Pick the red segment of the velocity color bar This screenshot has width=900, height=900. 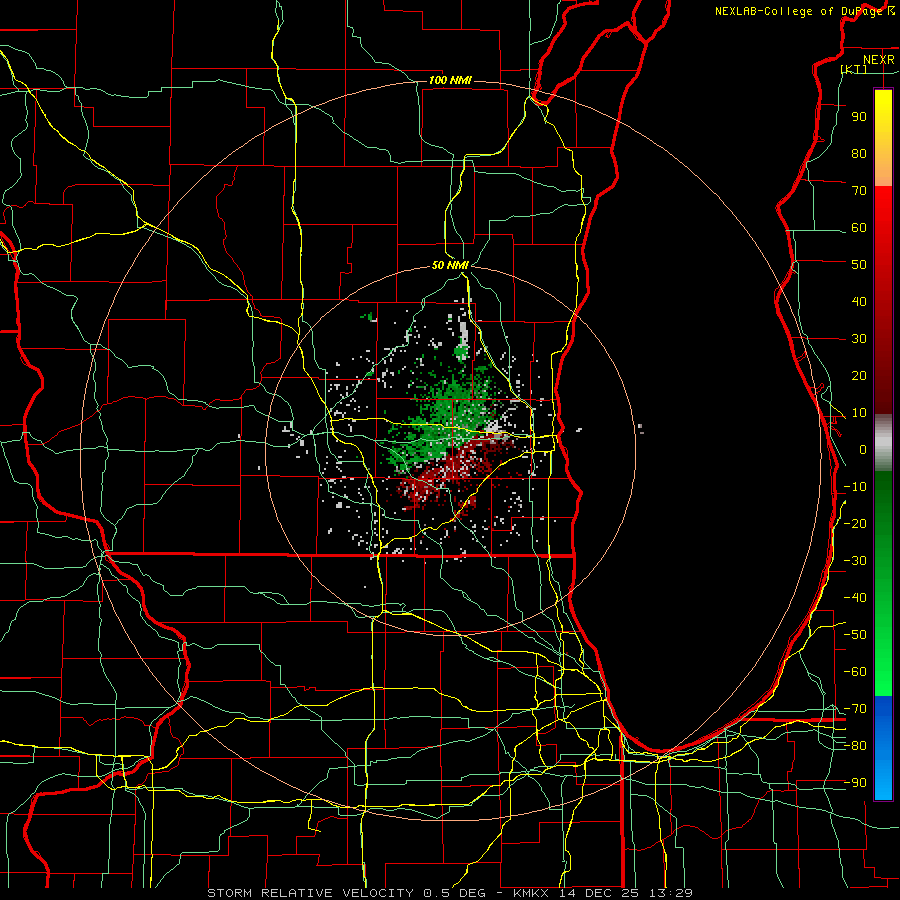tap(883, 300)
